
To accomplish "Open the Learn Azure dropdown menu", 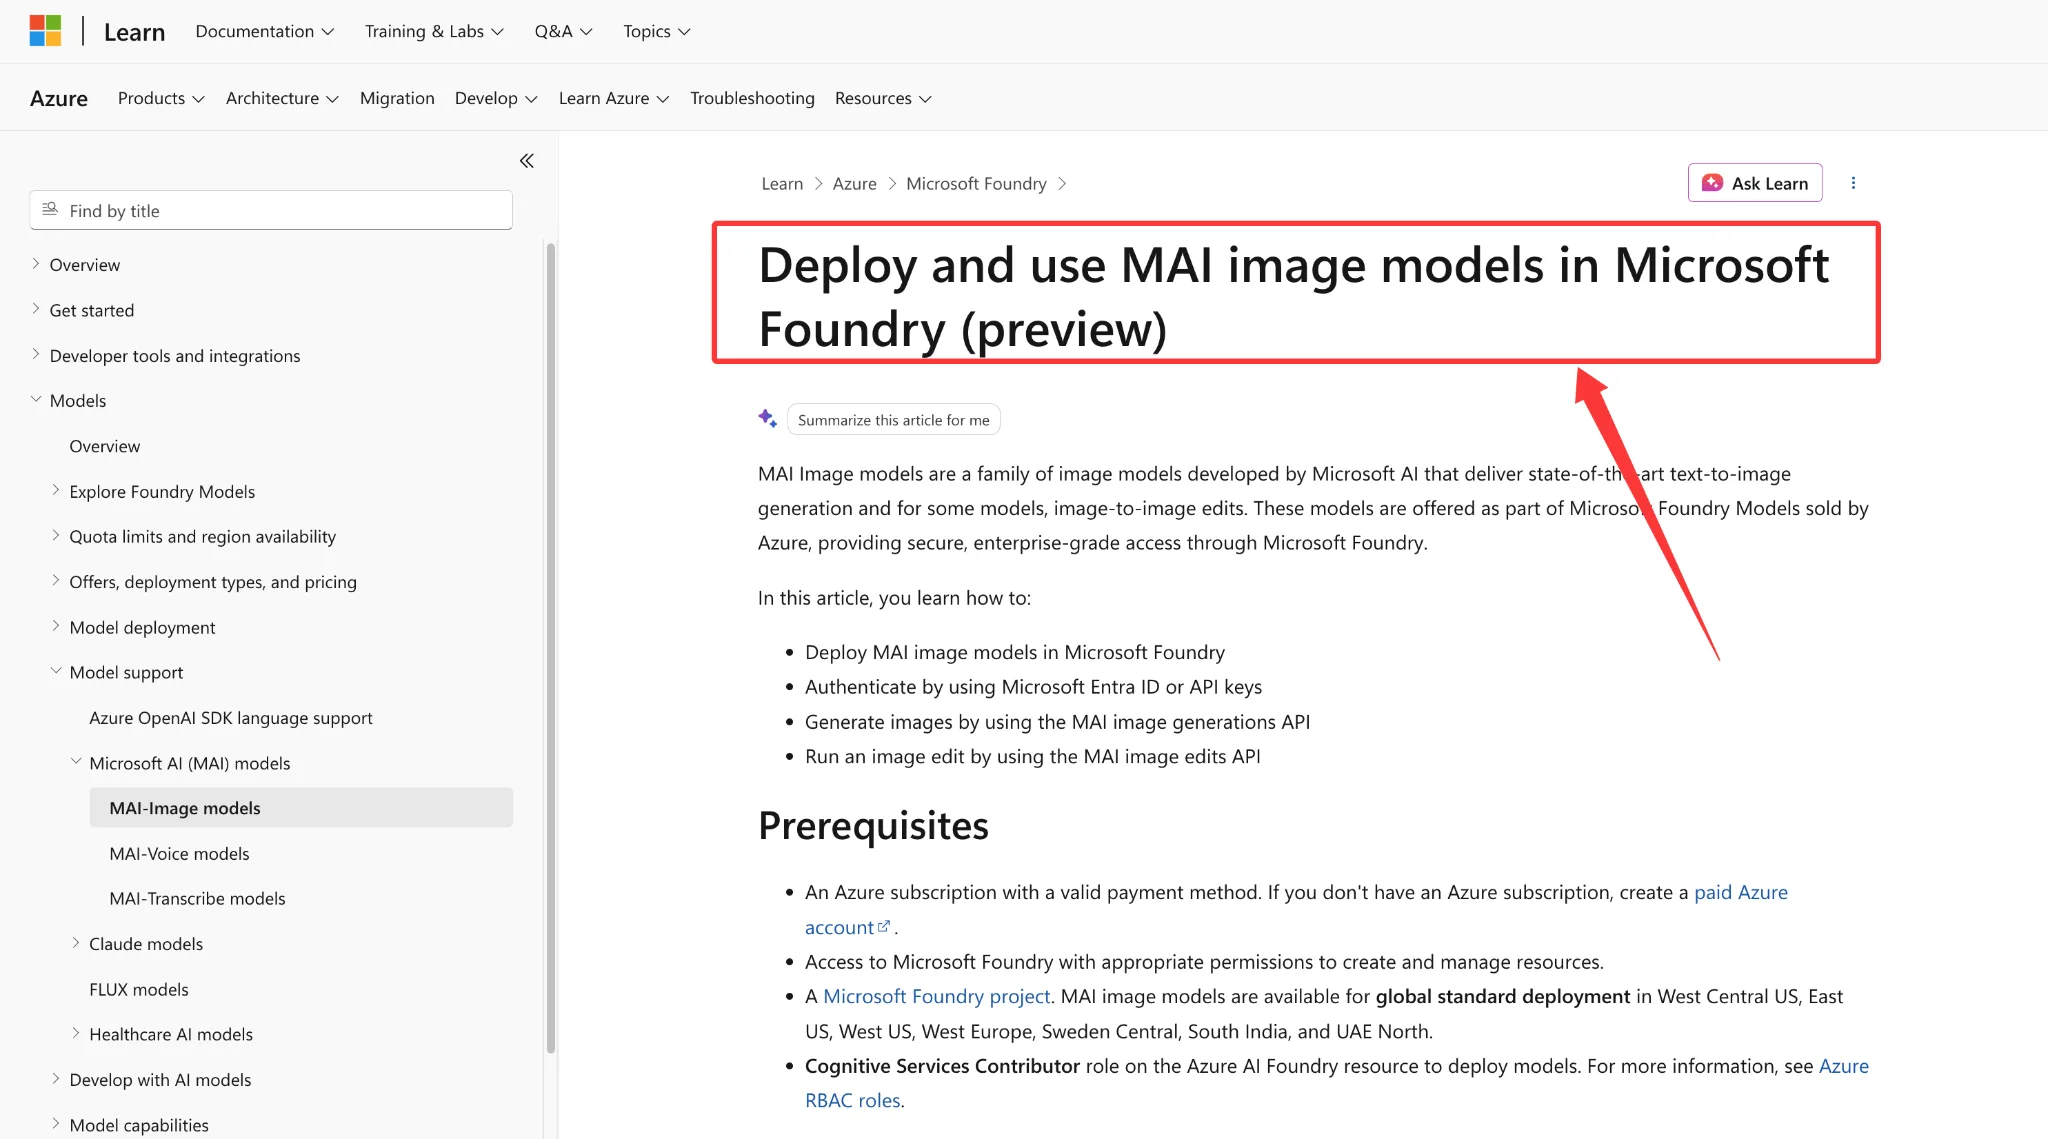I will [614, 98].
